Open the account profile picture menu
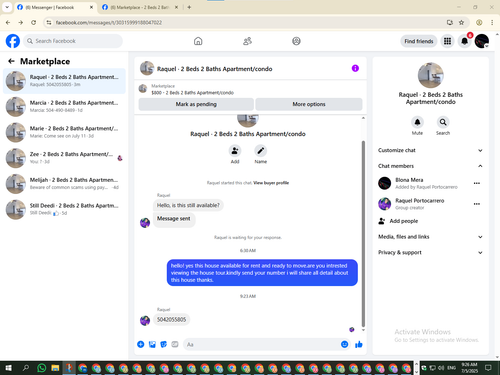500x375 pixels. (482, 41)
